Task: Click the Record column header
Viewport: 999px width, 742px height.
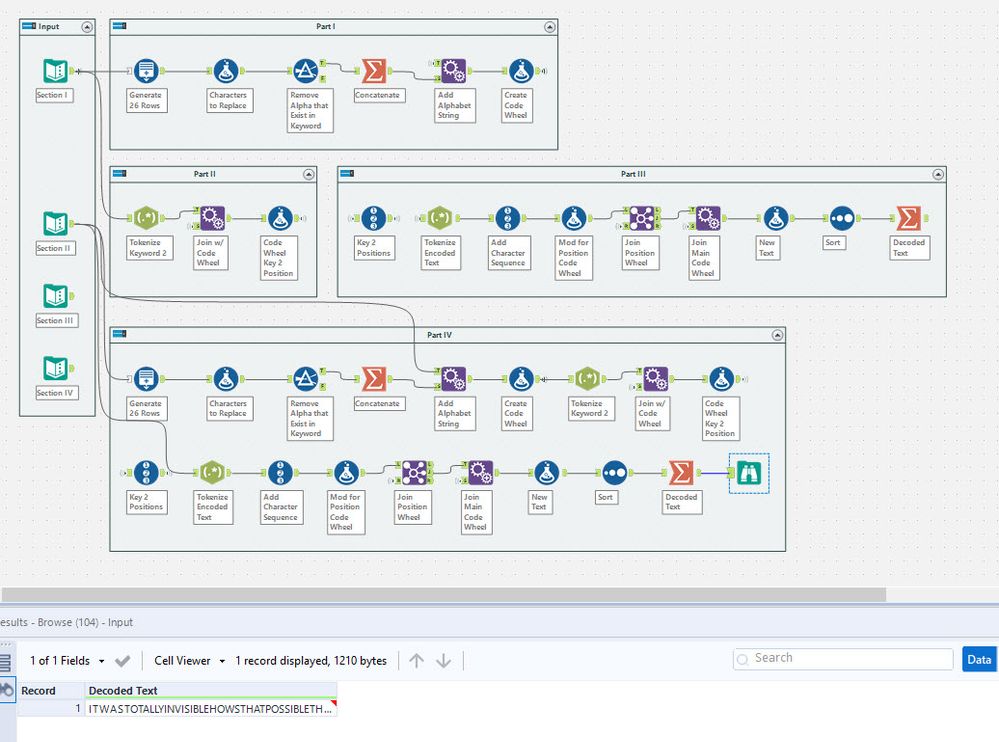Action: click(x=51, y=690)
